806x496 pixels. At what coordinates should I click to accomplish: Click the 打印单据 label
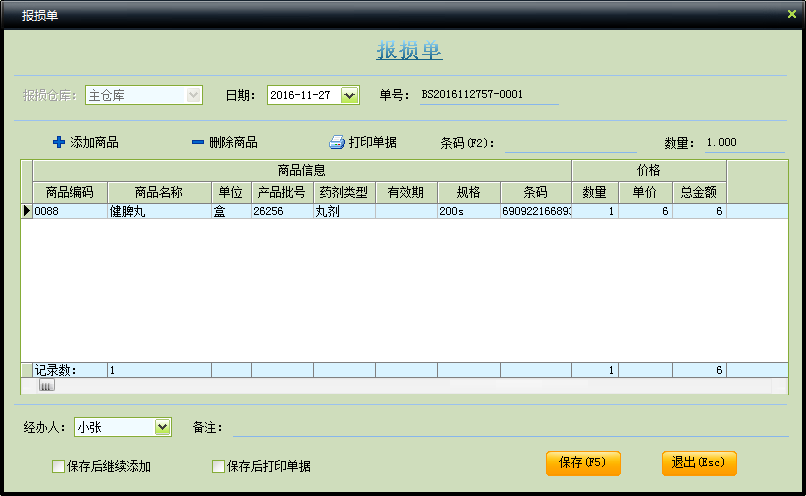click(373, 142)
